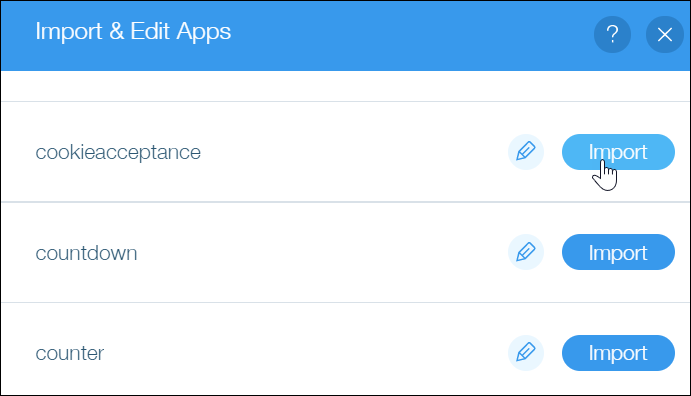Click empty space in the cookieacceptance row
The image size is (691, 396).
(x=353, y=152)
